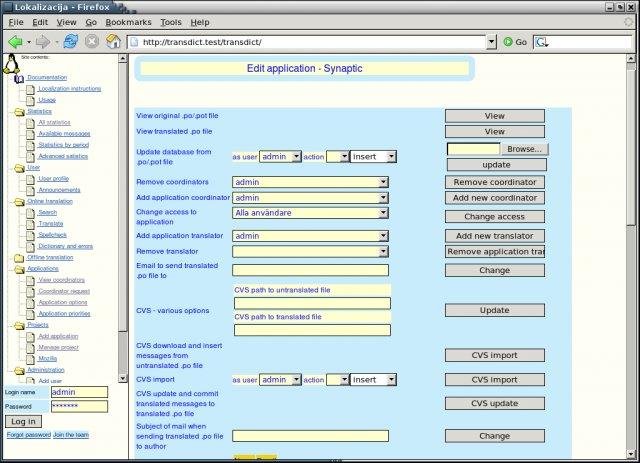Click the Back arrow in the toolbar
The image size is (640, 463).
15,42
